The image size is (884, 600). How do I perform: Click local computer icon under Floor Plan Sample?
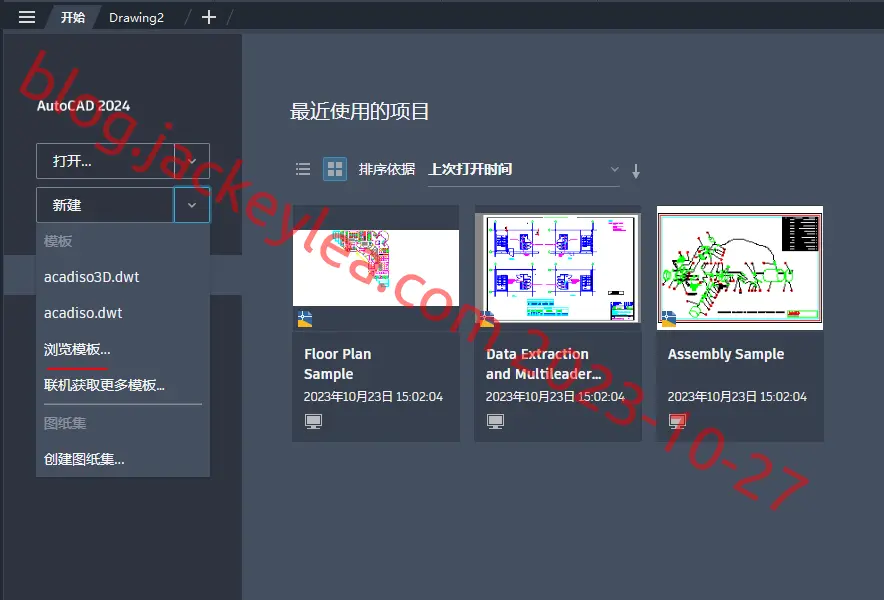[x=313, y=421]
